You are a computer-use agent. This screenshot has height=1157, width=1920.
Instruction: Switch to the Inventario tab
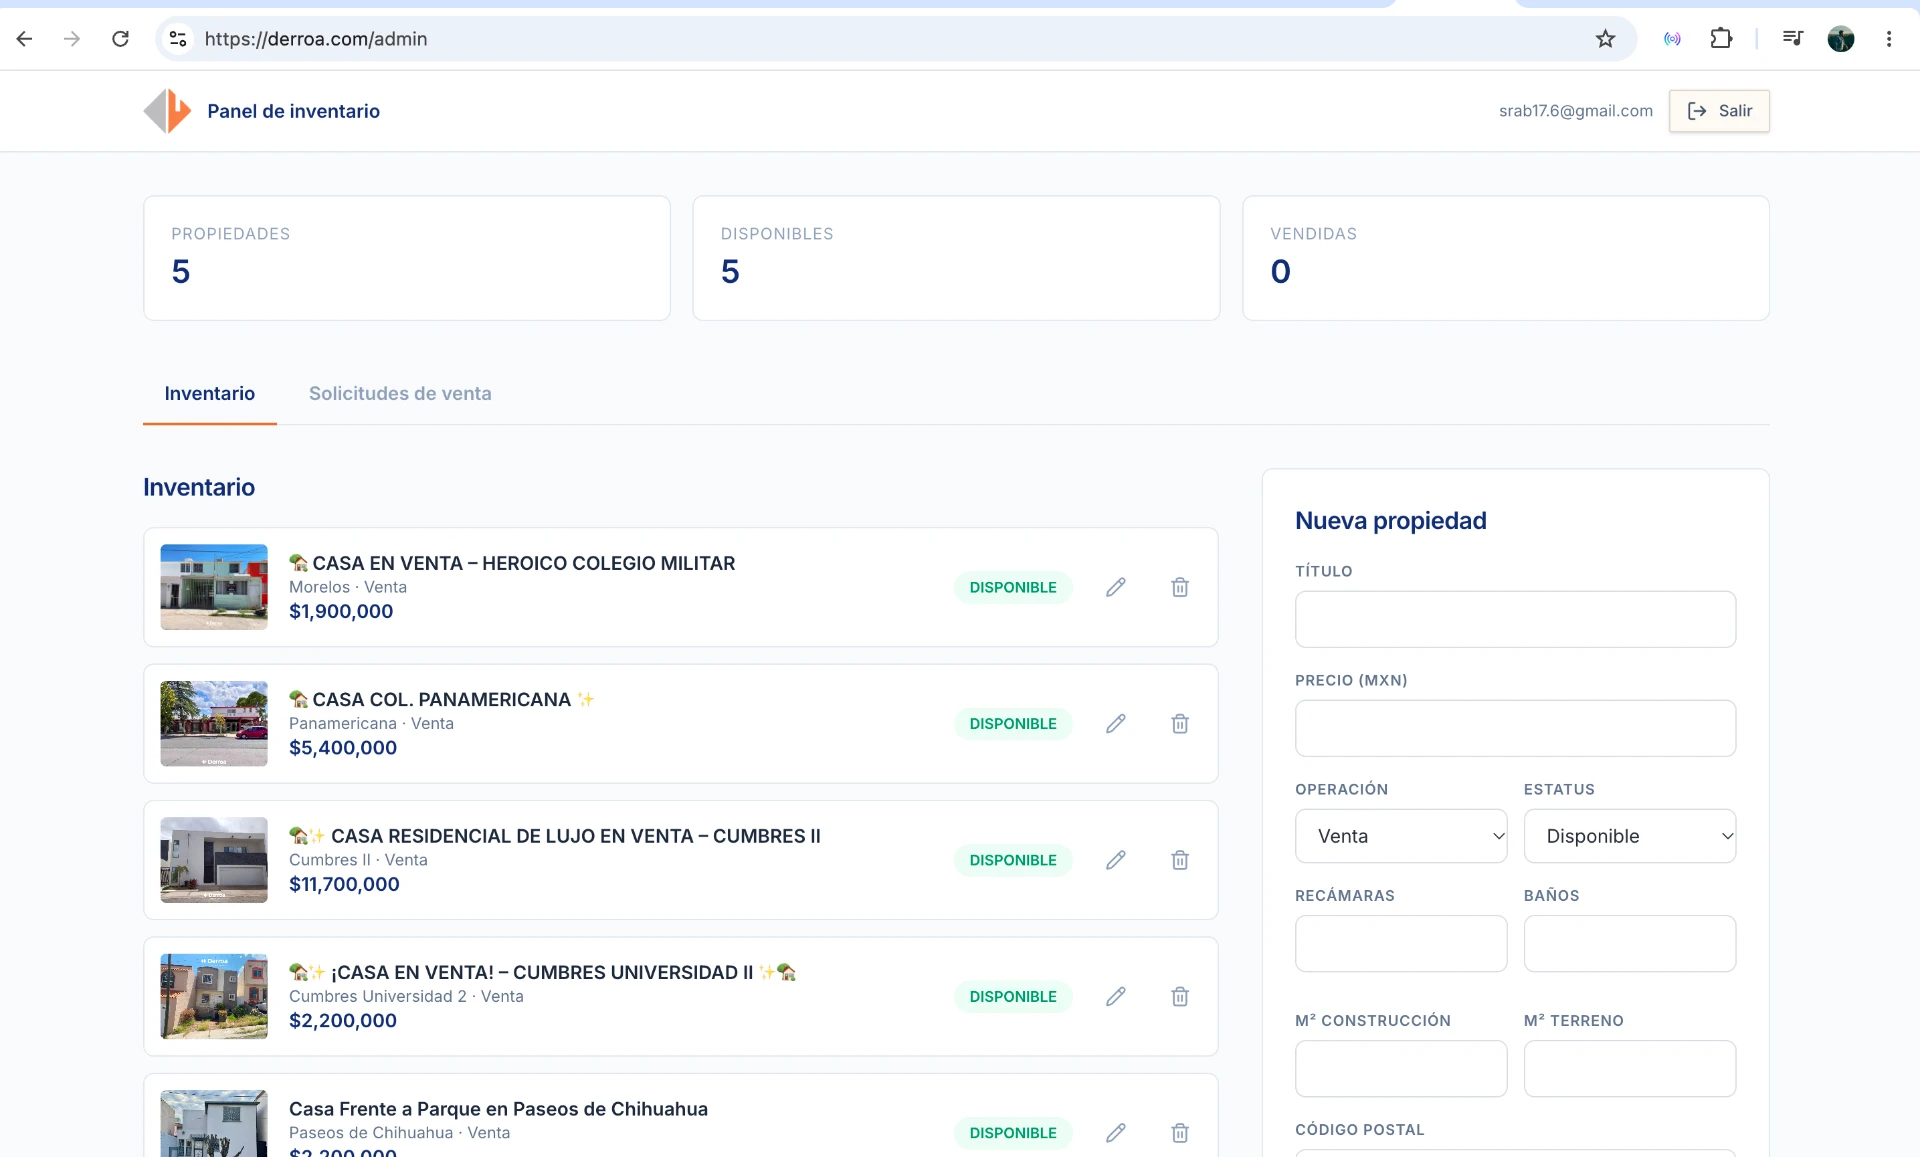coord(210,394)
